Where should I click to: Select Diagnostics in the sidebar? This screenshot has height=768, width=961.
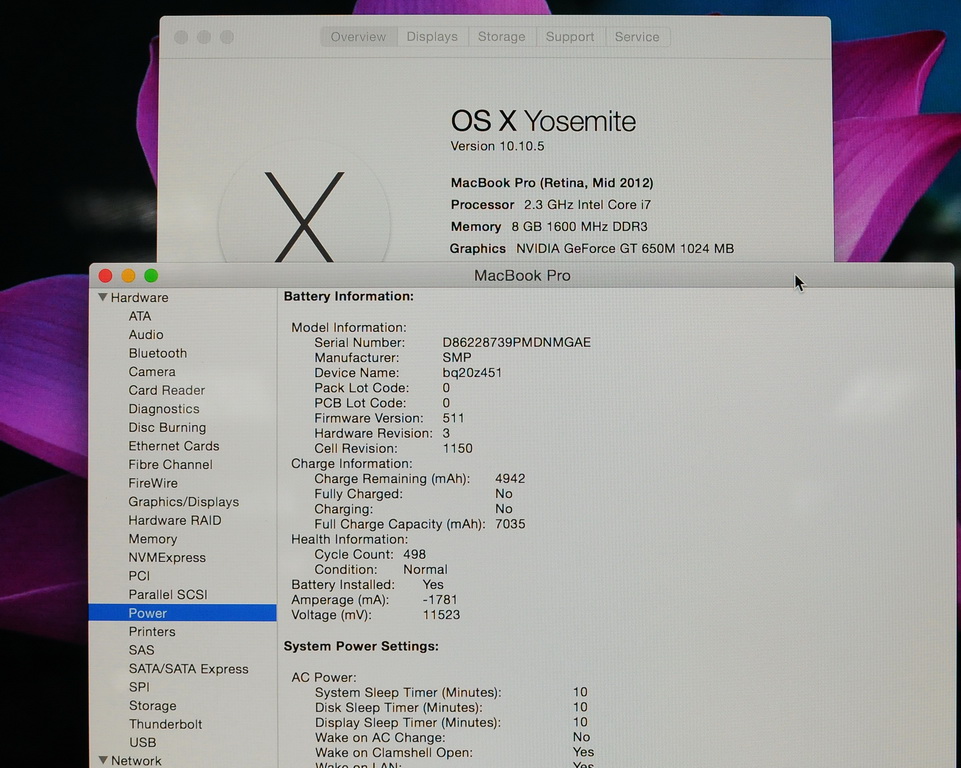point(164,409)
